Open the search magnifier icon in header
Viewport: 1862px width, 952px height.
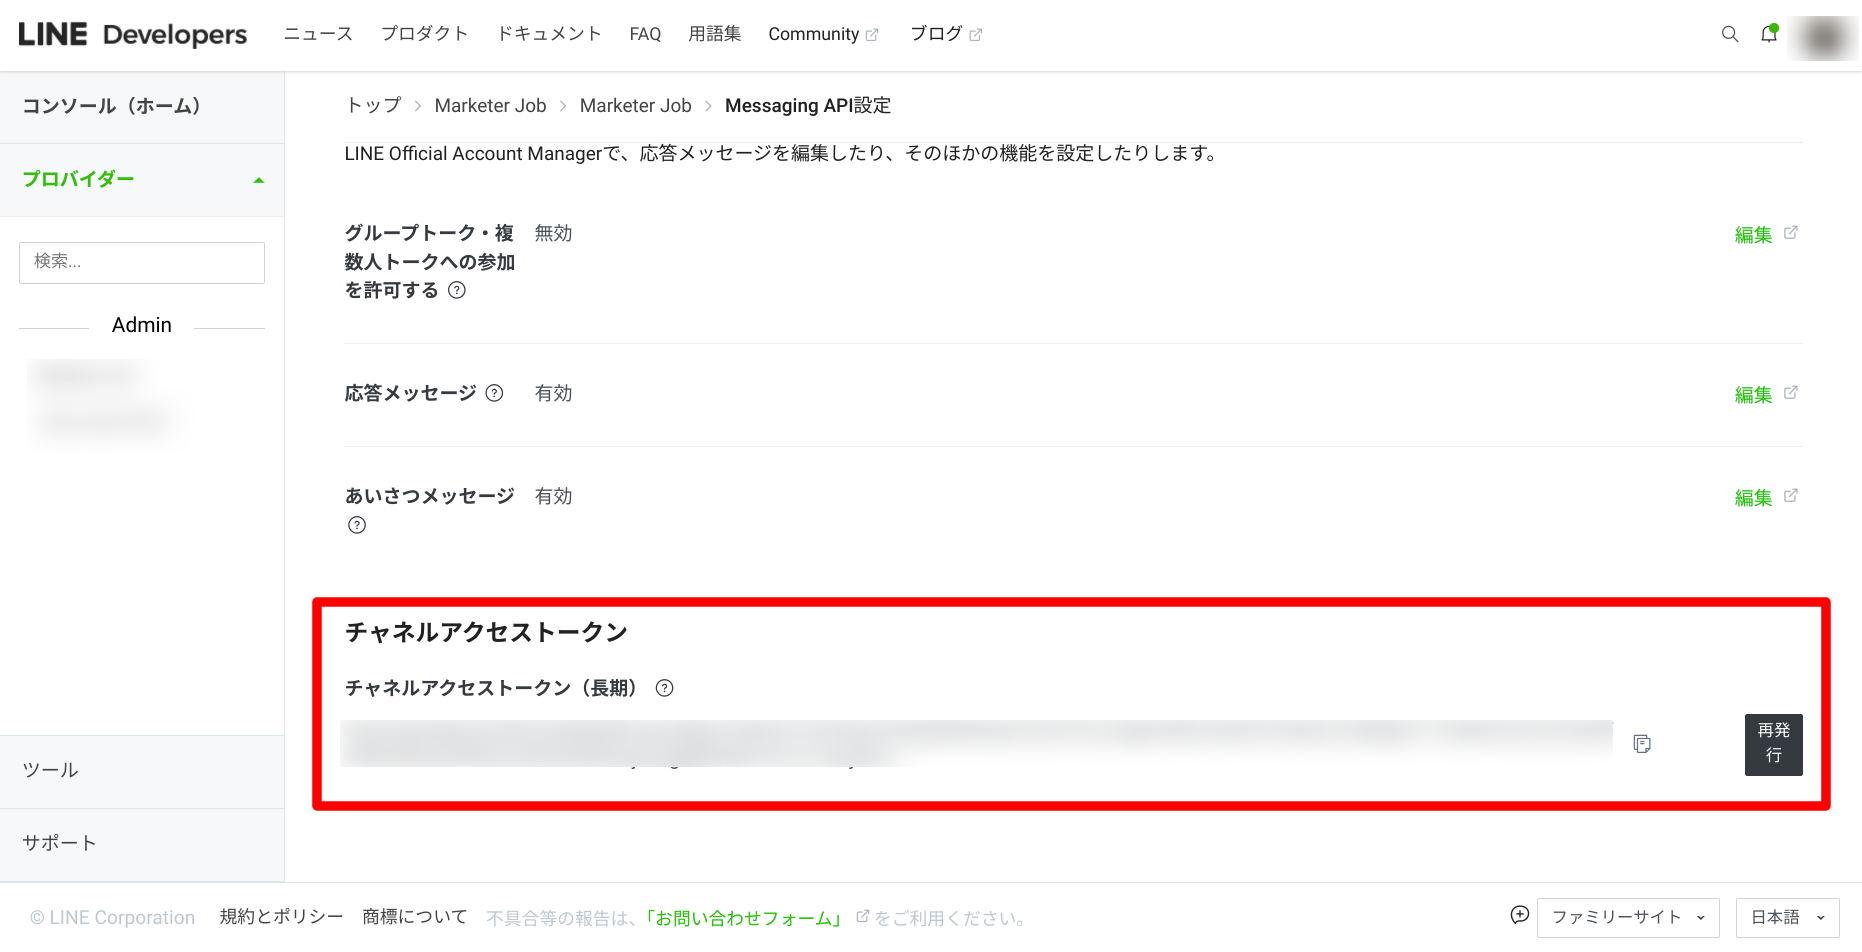pos(1729,34)
